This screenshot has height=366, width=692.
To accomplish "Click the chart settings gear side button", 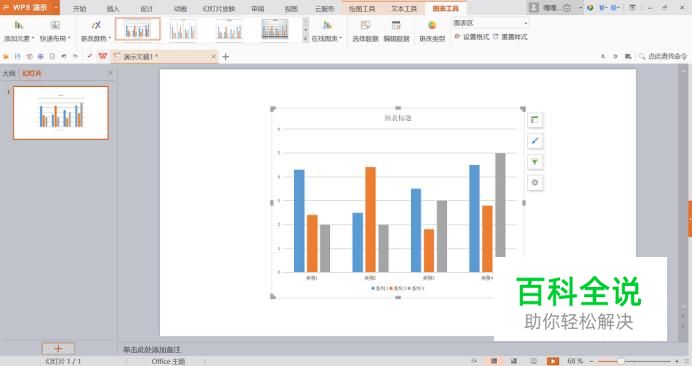I will pyautogui.click(x=535, y=182).
